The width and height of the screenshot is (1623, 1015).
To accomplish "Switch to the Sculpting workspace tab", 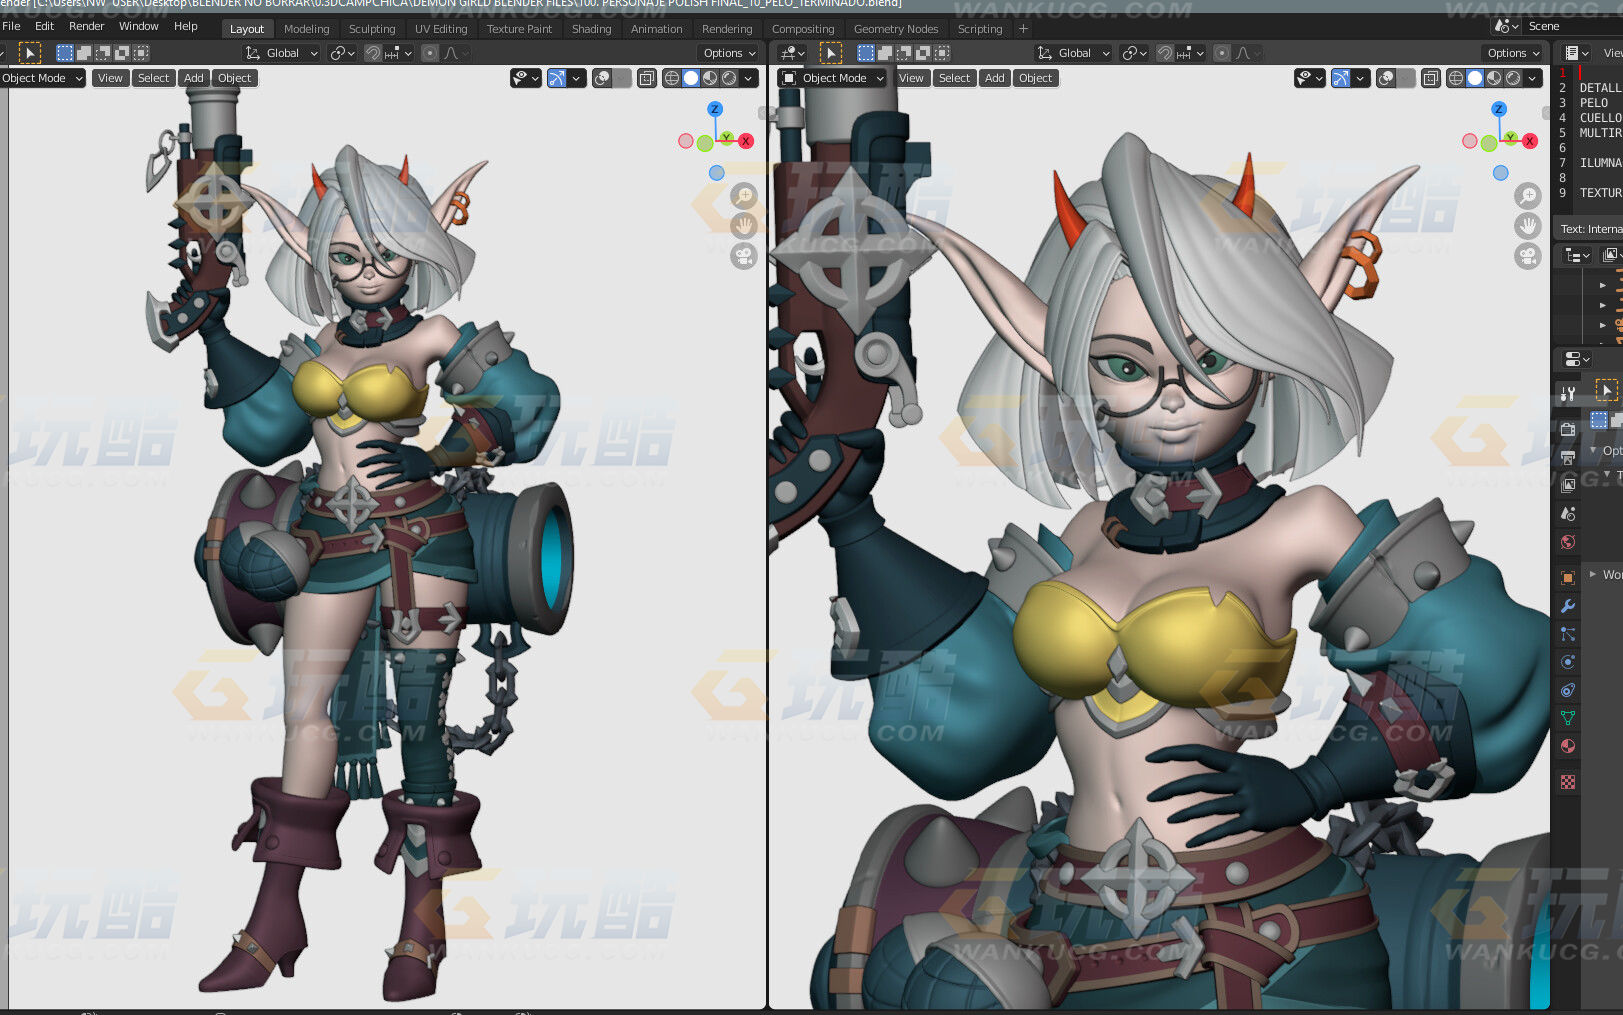I will point(372,29).
